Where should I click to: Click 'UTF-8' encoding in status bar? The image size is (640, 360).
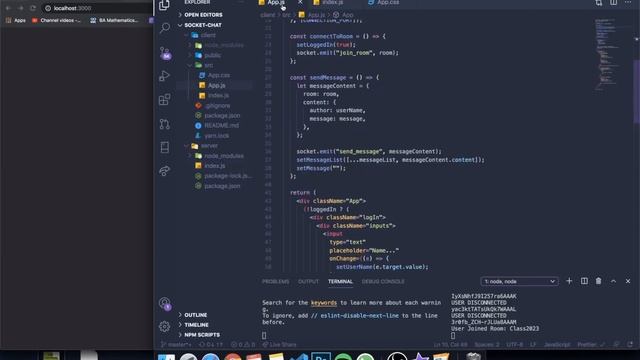pyautogui.click(x=514, y=344)
